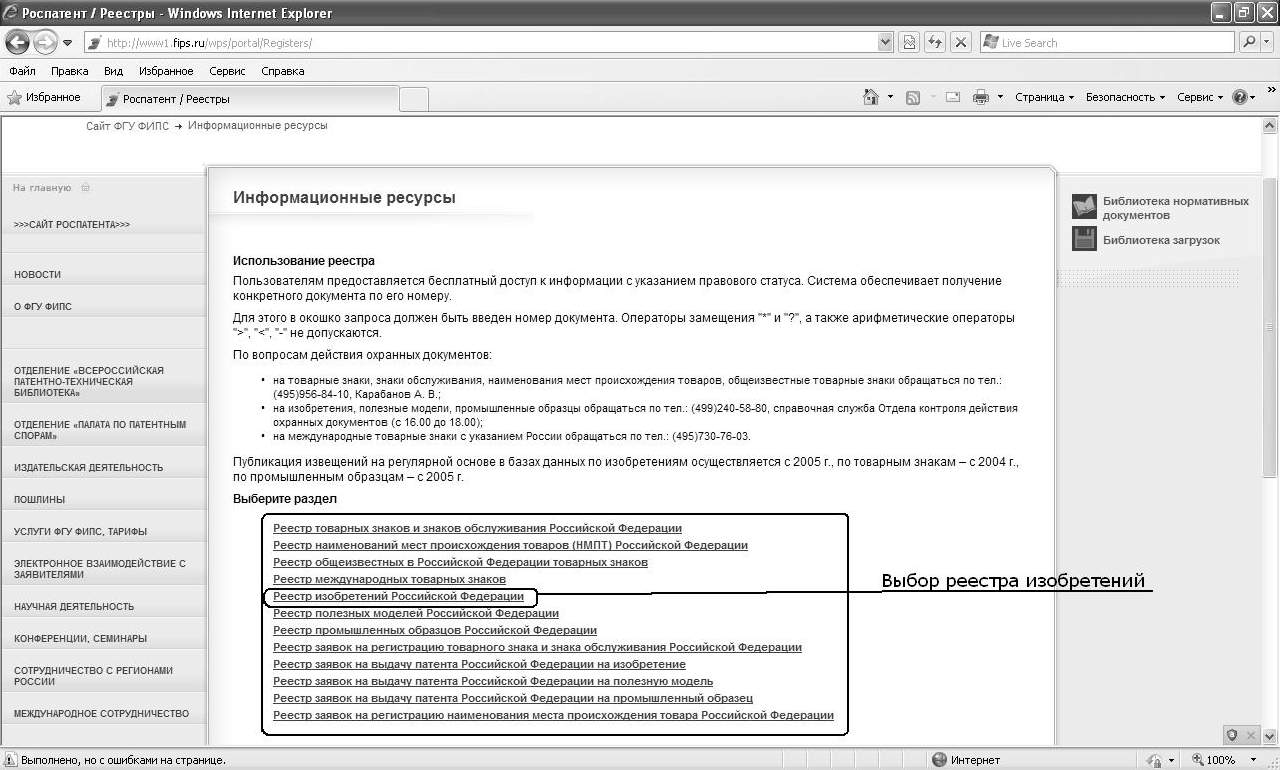
Task: Click the Home house icon
Action: click(871, 97)
